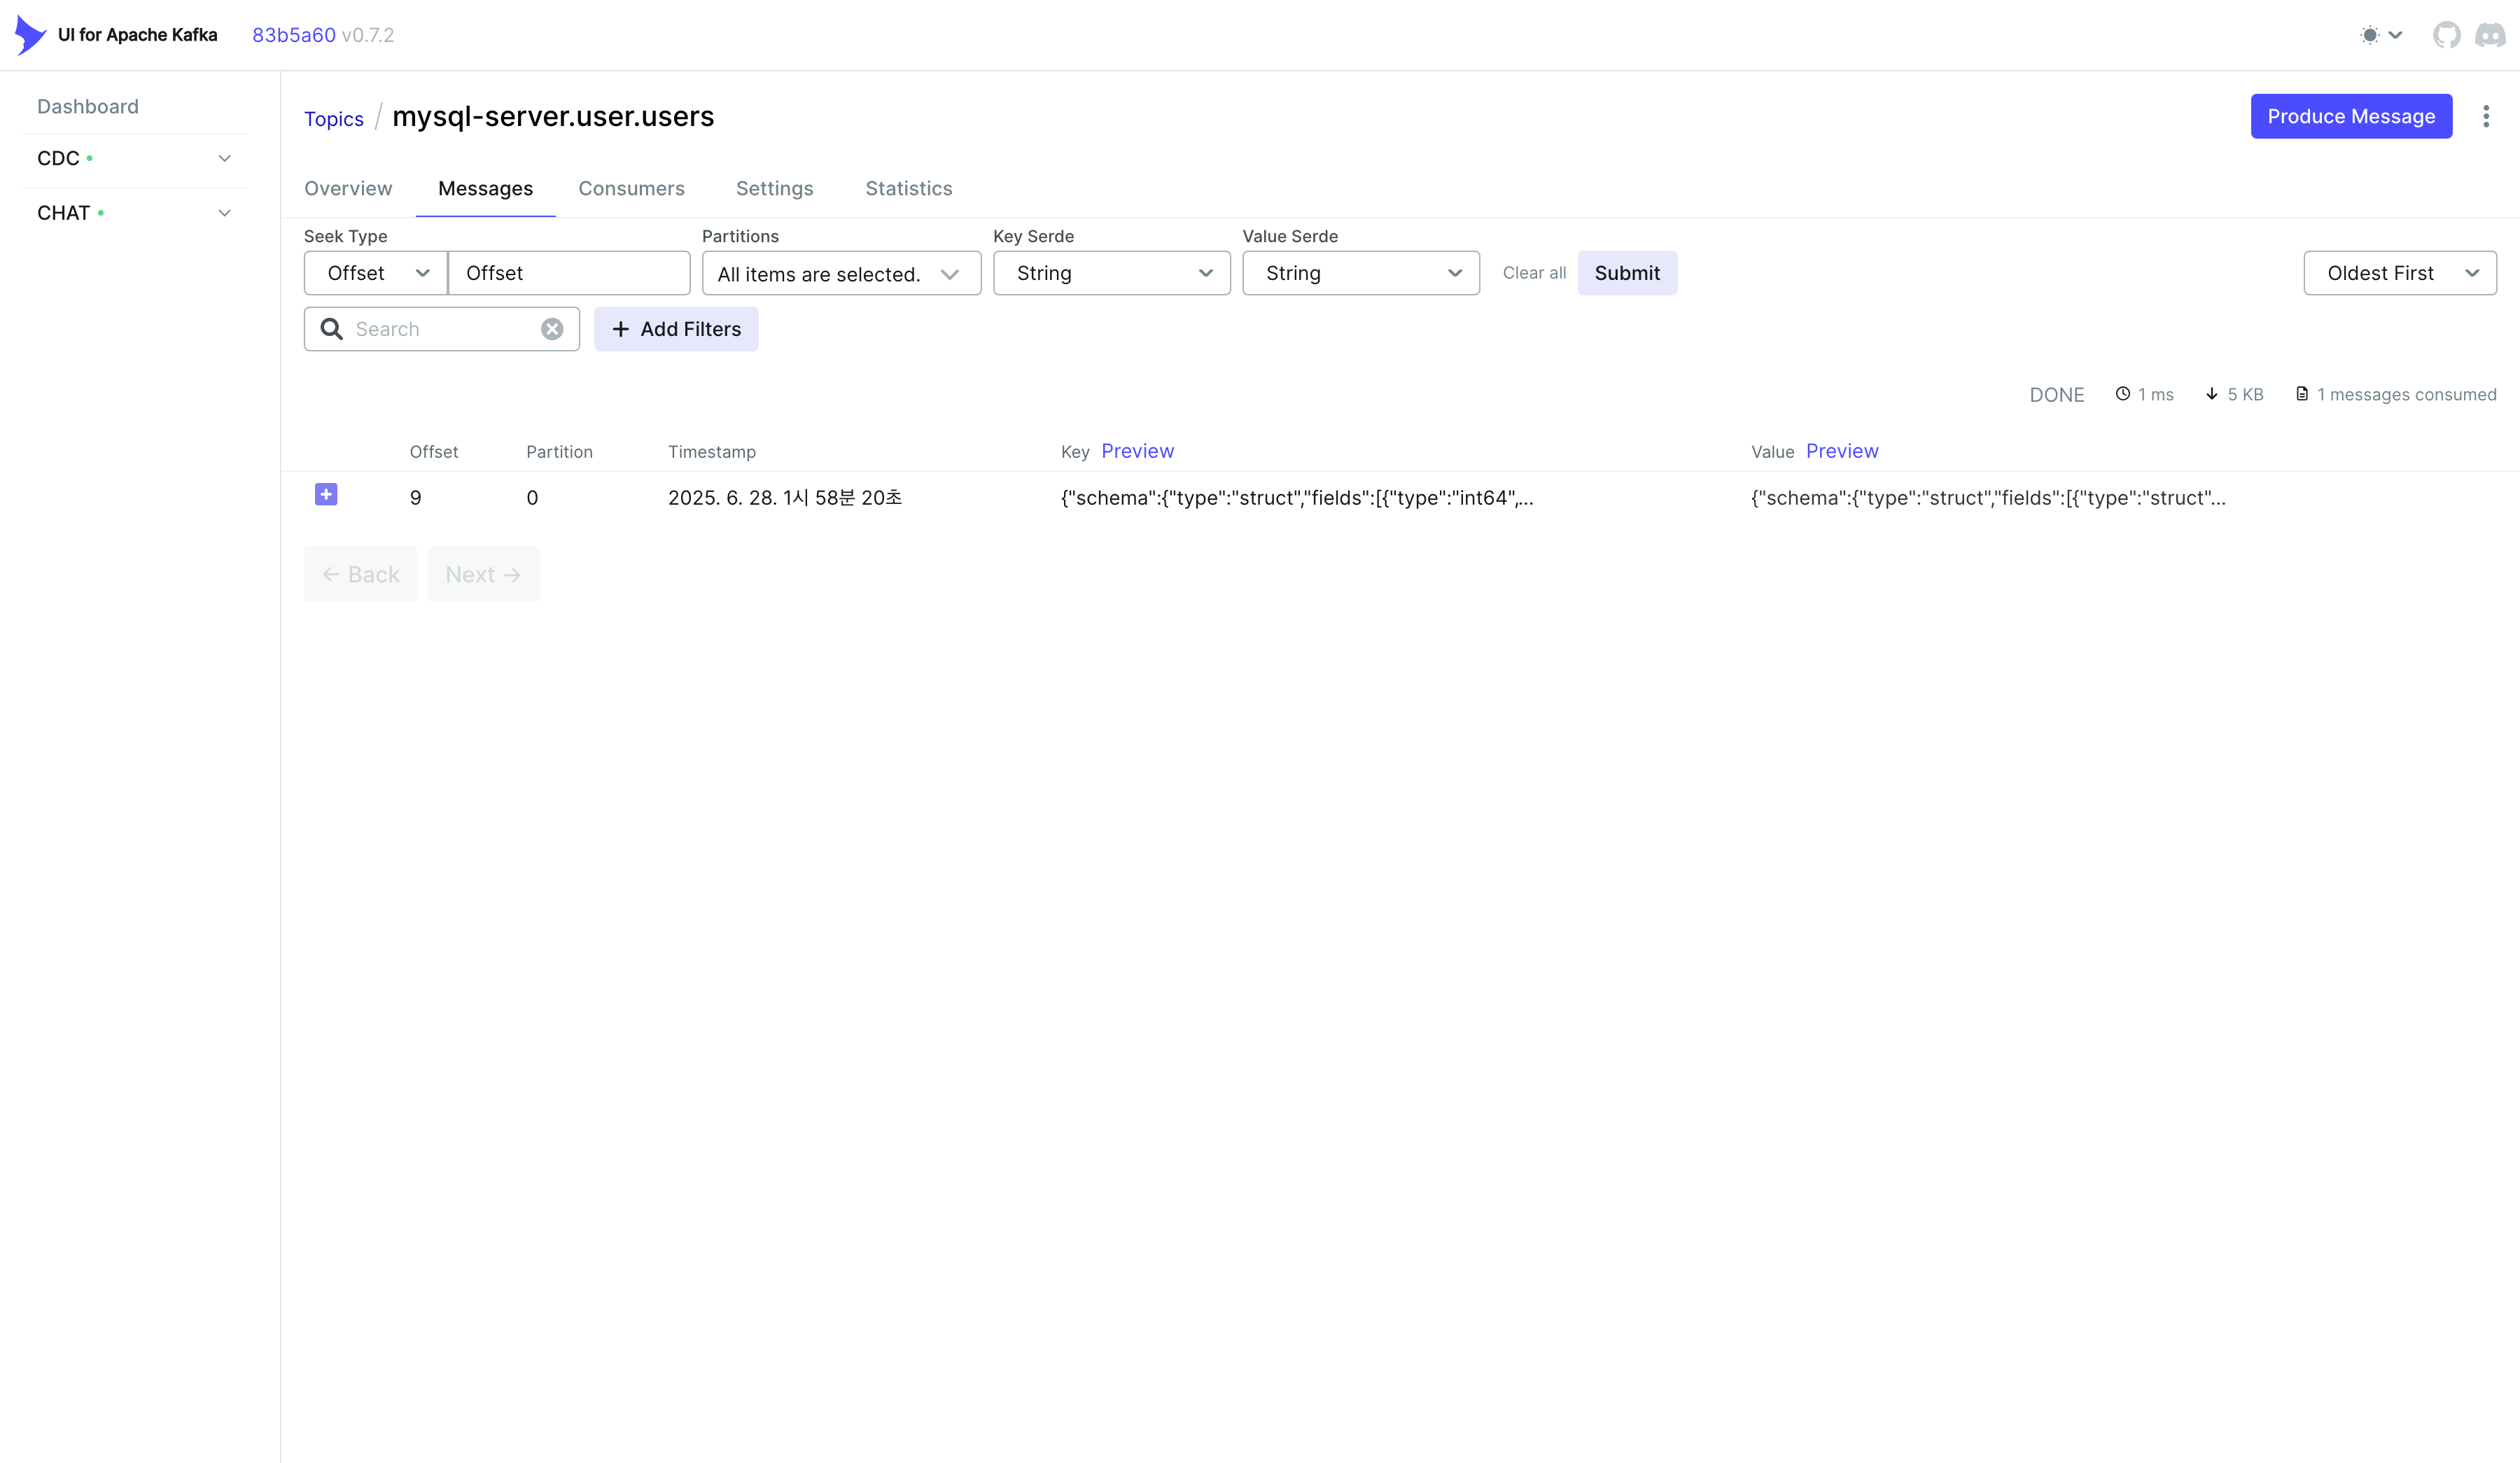Switch to the Statistics tab

[908, 189]
